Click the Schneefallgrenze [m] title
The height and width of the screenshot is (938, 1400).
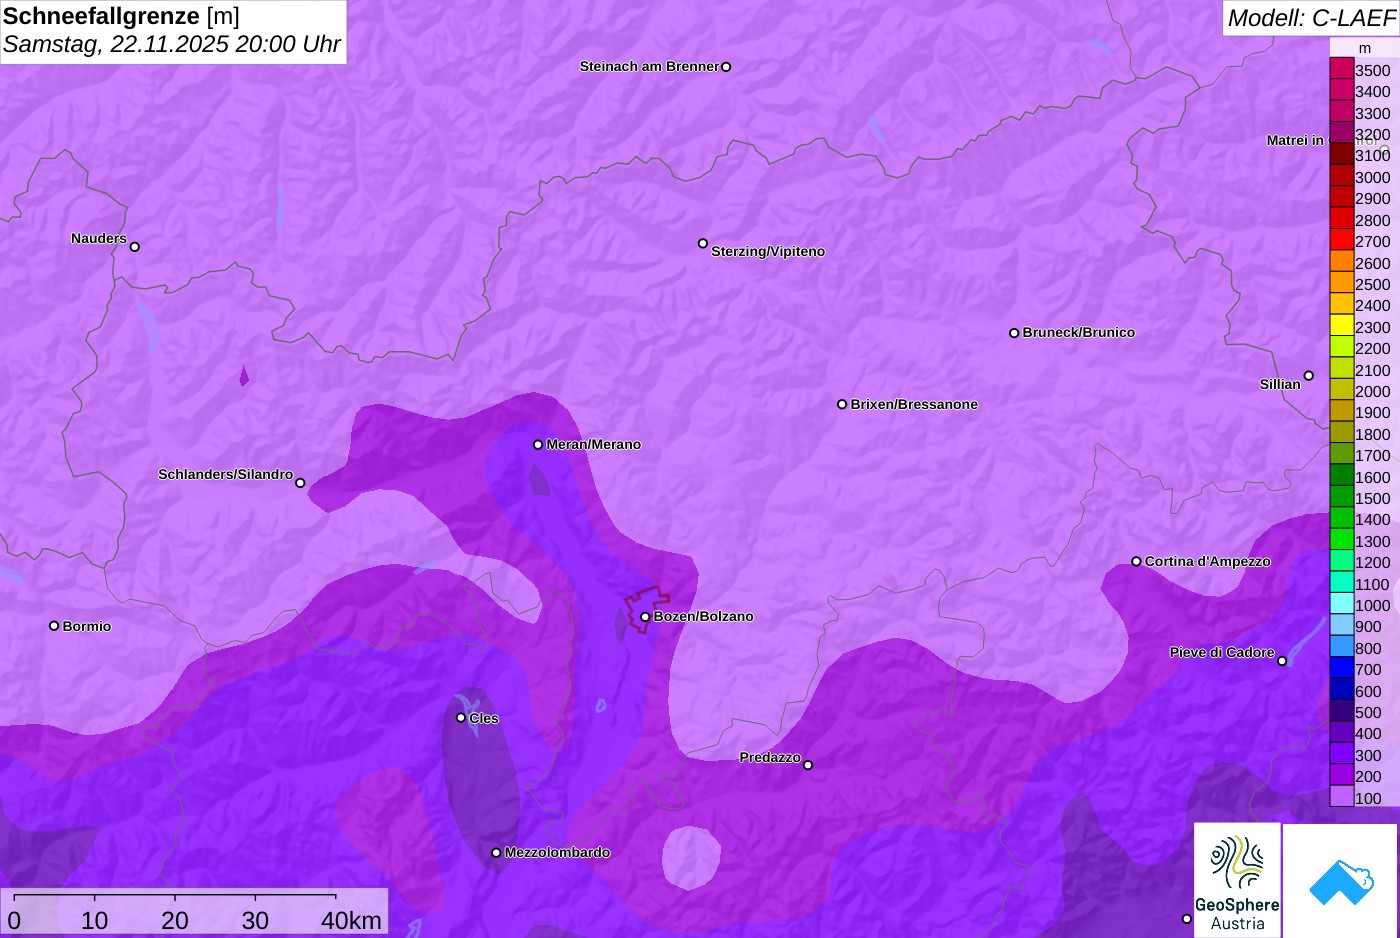coord(122,16)
